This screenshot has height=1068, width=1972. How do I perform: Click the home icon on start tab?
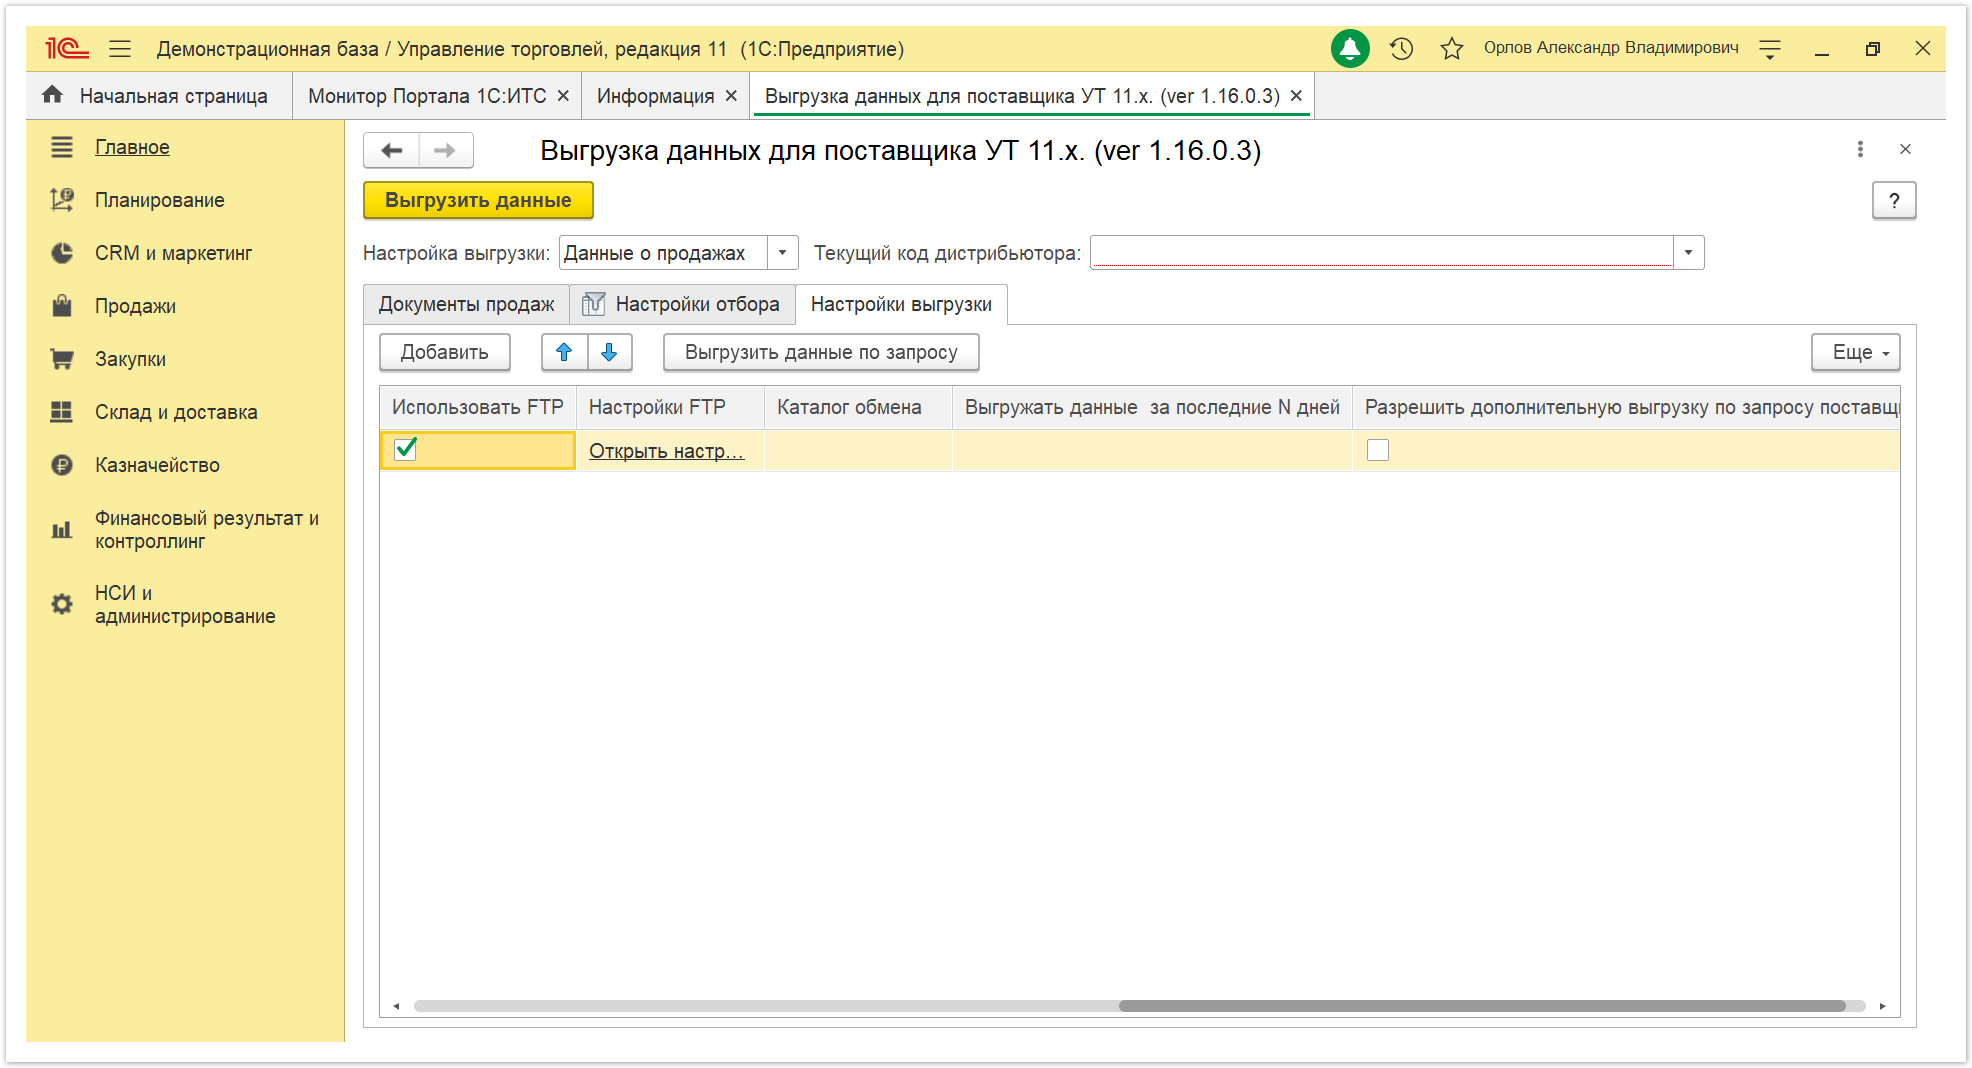point(52,95)
